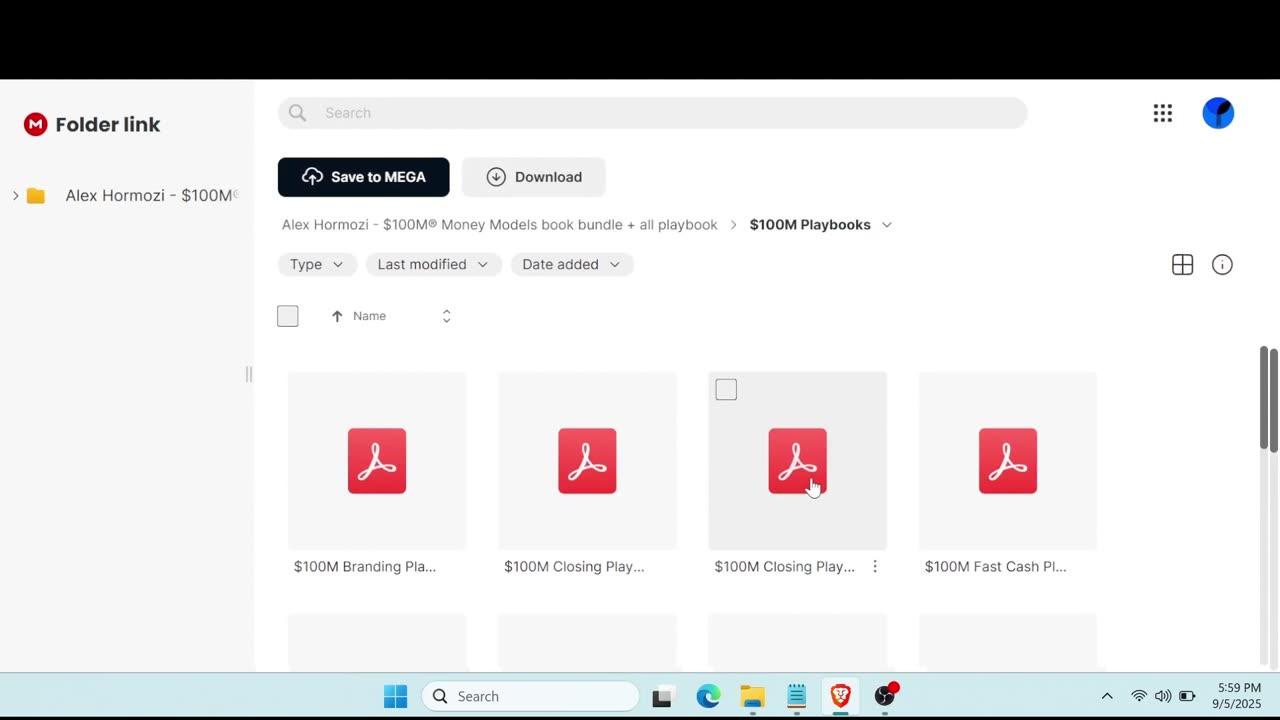This screenshot has height=720, width=1280.
Task: Show hidden tray icons chevron
Action: pyautogui.click(x=1107, y=696)
